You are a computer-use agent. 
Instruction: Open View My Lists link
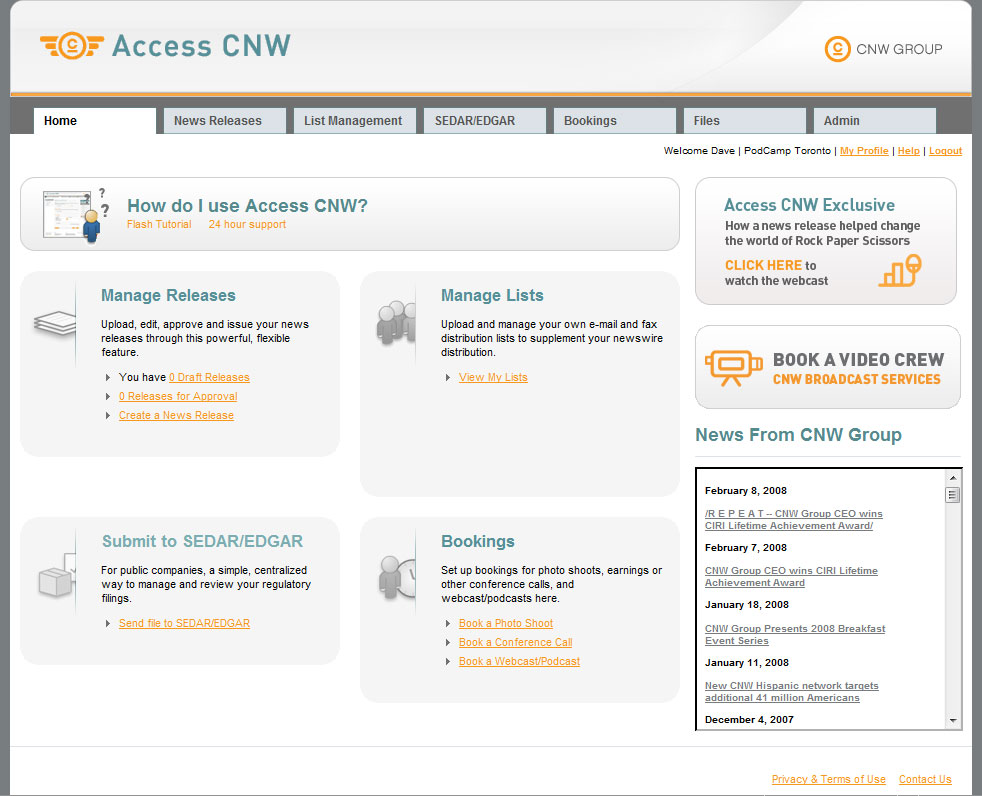coord(493,378)
